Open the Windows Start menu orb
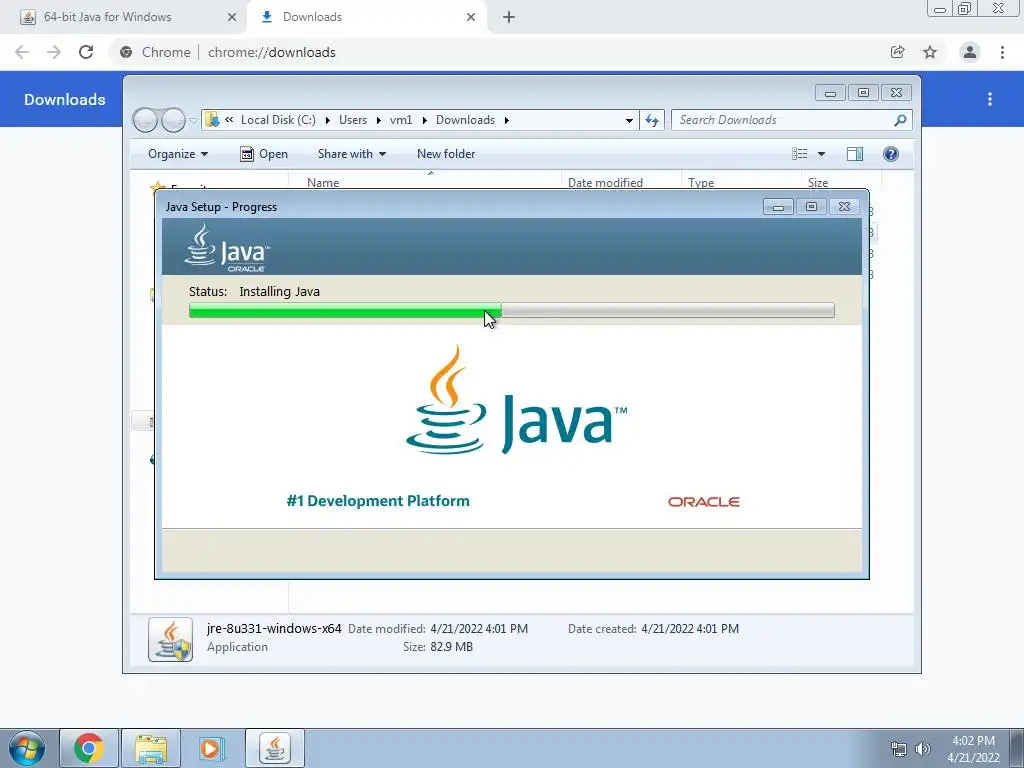The image size is (1024, 768). [x=26, y=748]
